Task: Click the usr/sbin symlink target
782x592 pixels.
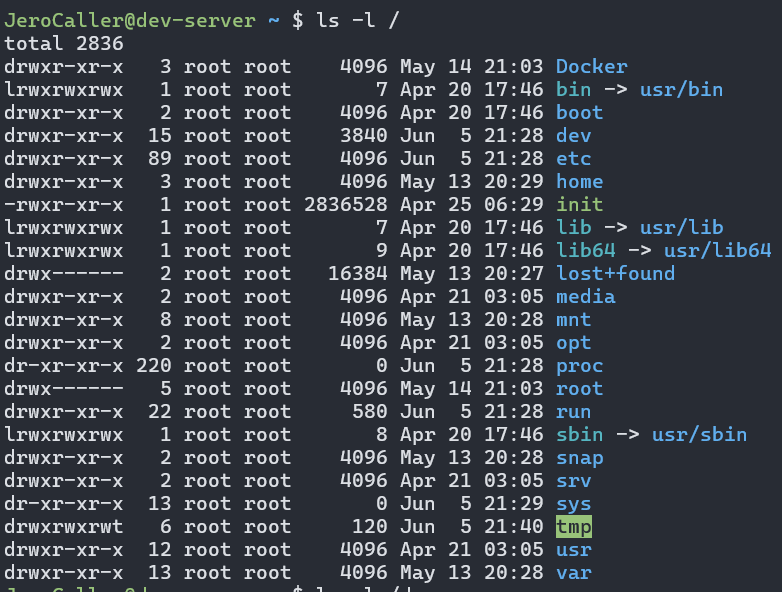Action: click(700, 434)
